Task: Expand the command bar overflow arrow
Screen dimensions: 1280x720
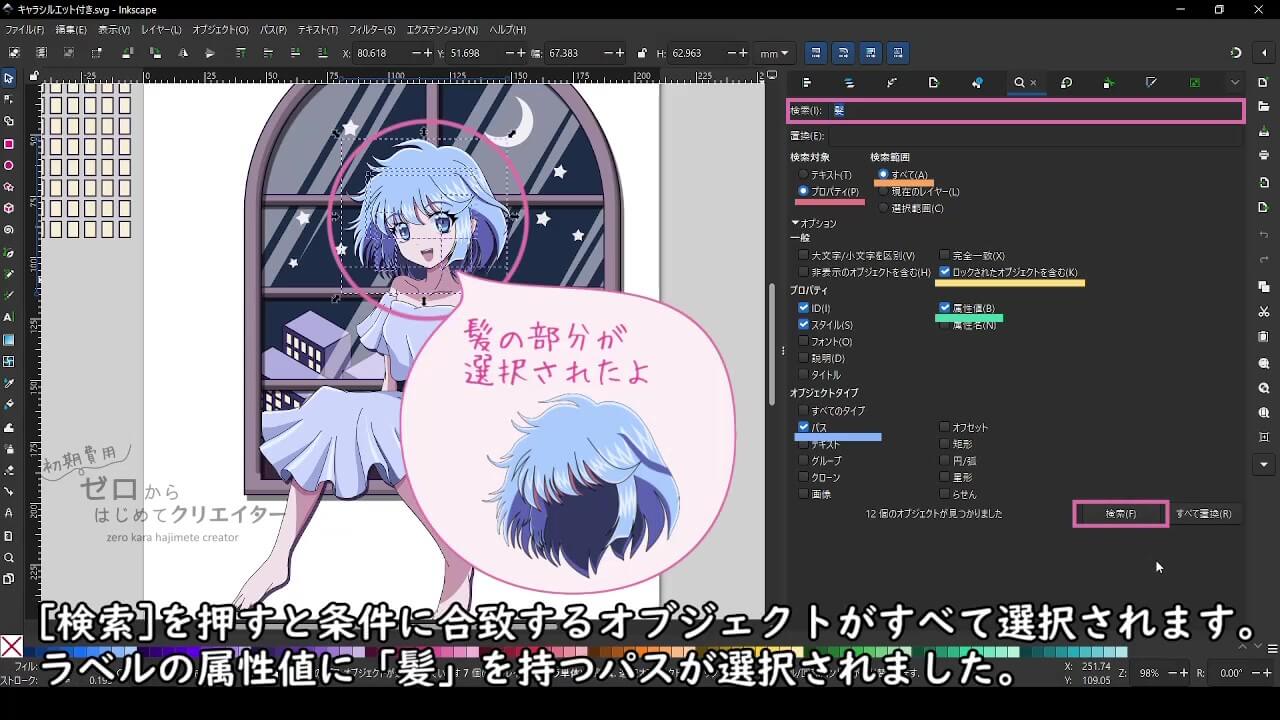Action: 1264,465
